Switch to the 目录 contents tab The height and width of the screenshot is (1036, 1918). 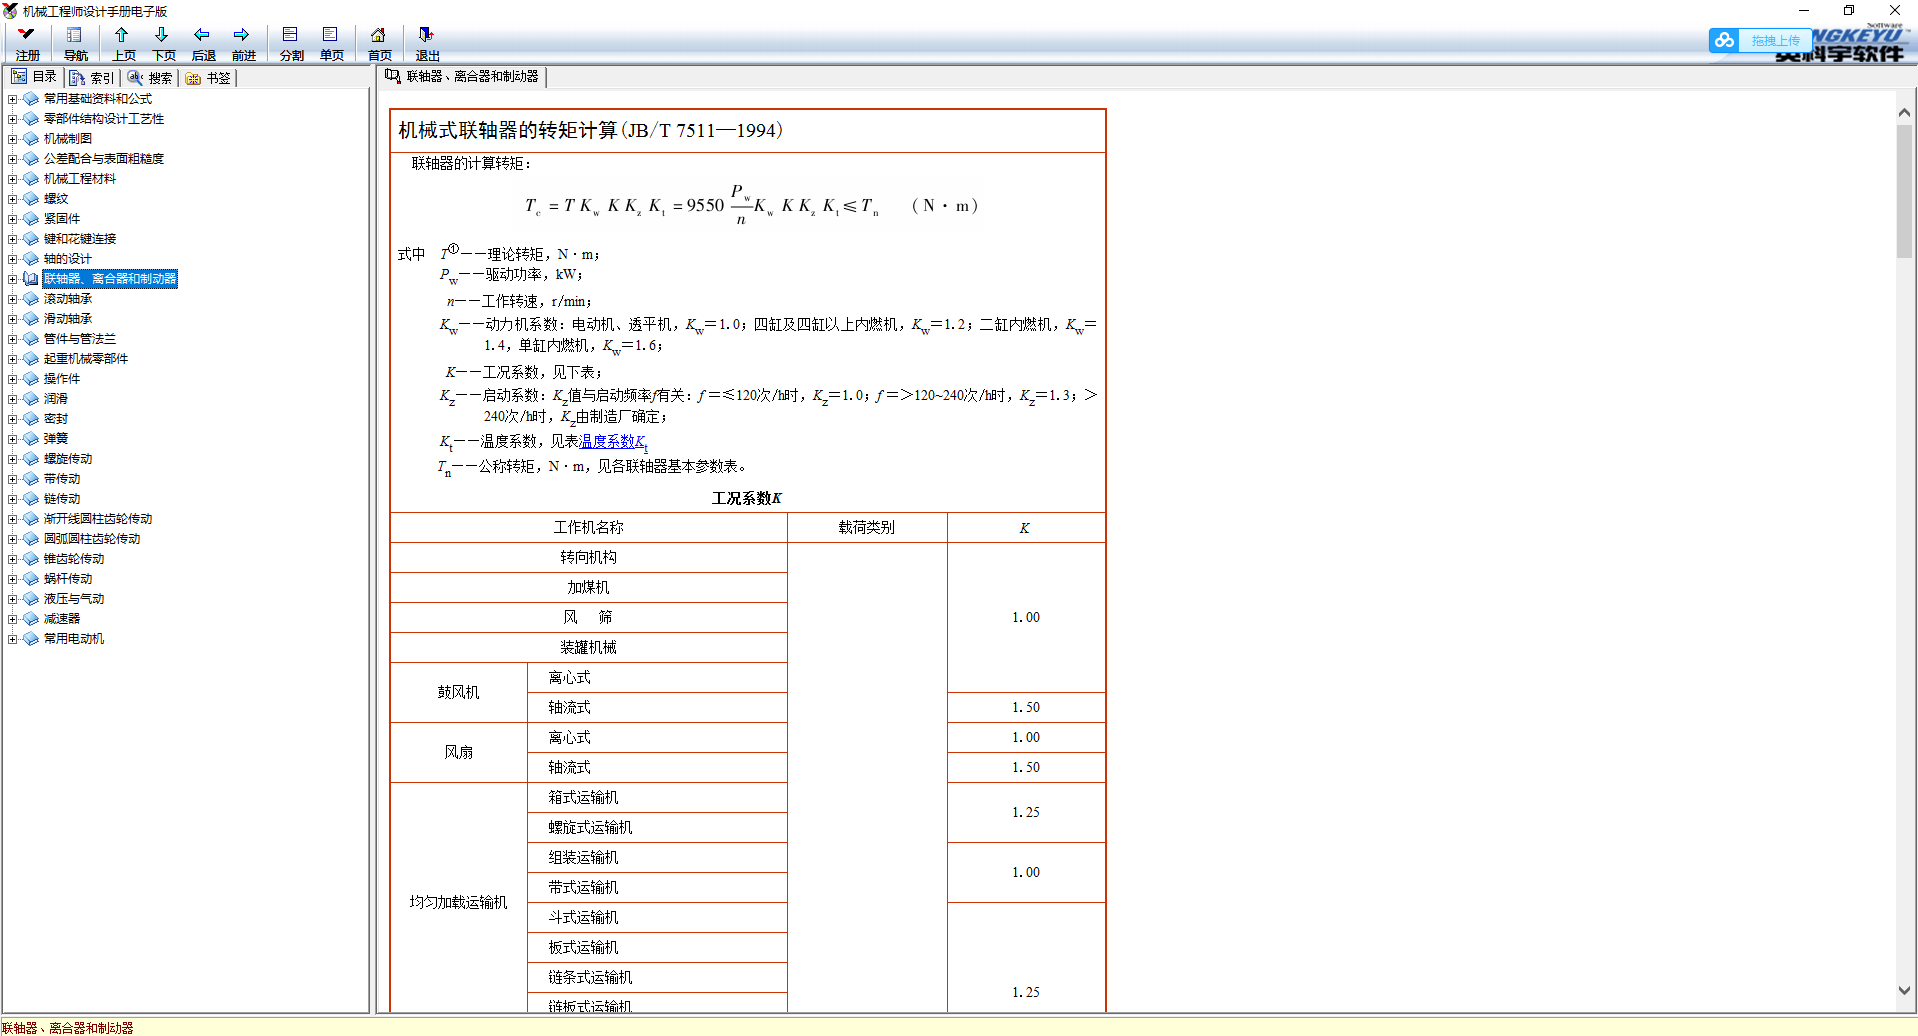(x=35, y=77)
